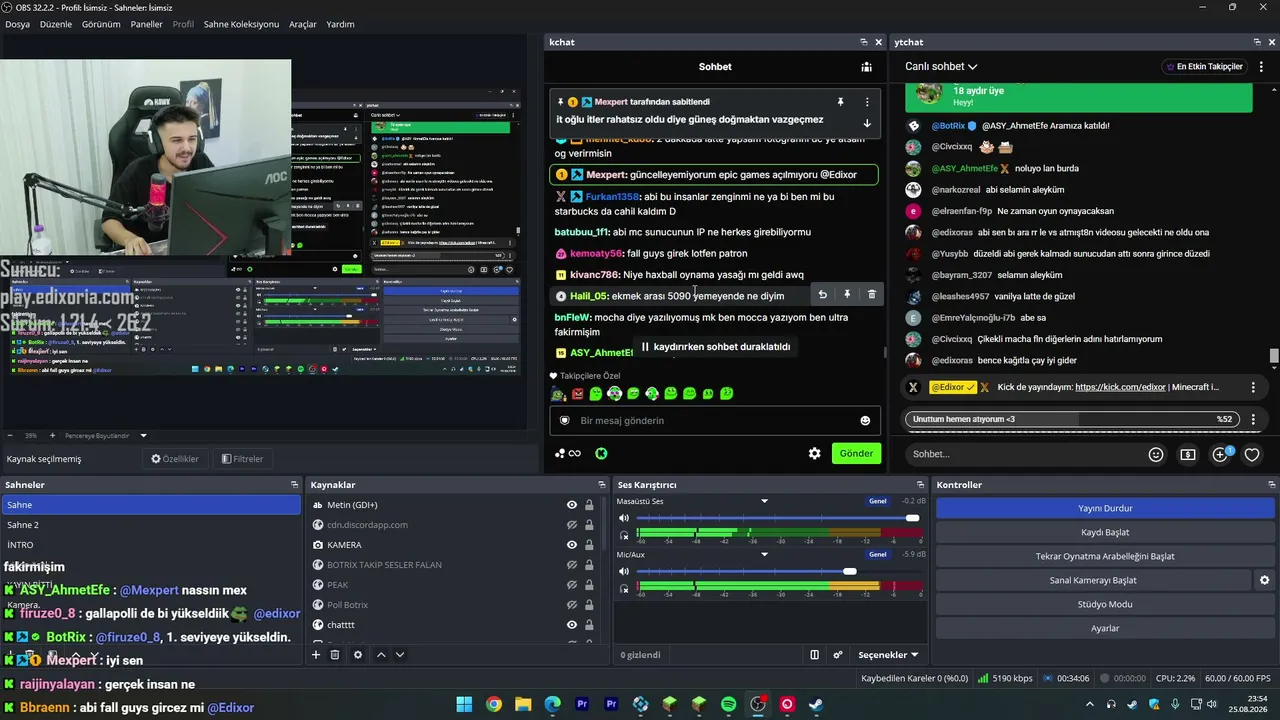Pin Halil_05's chat message
1280x720 pixels.
847,295
